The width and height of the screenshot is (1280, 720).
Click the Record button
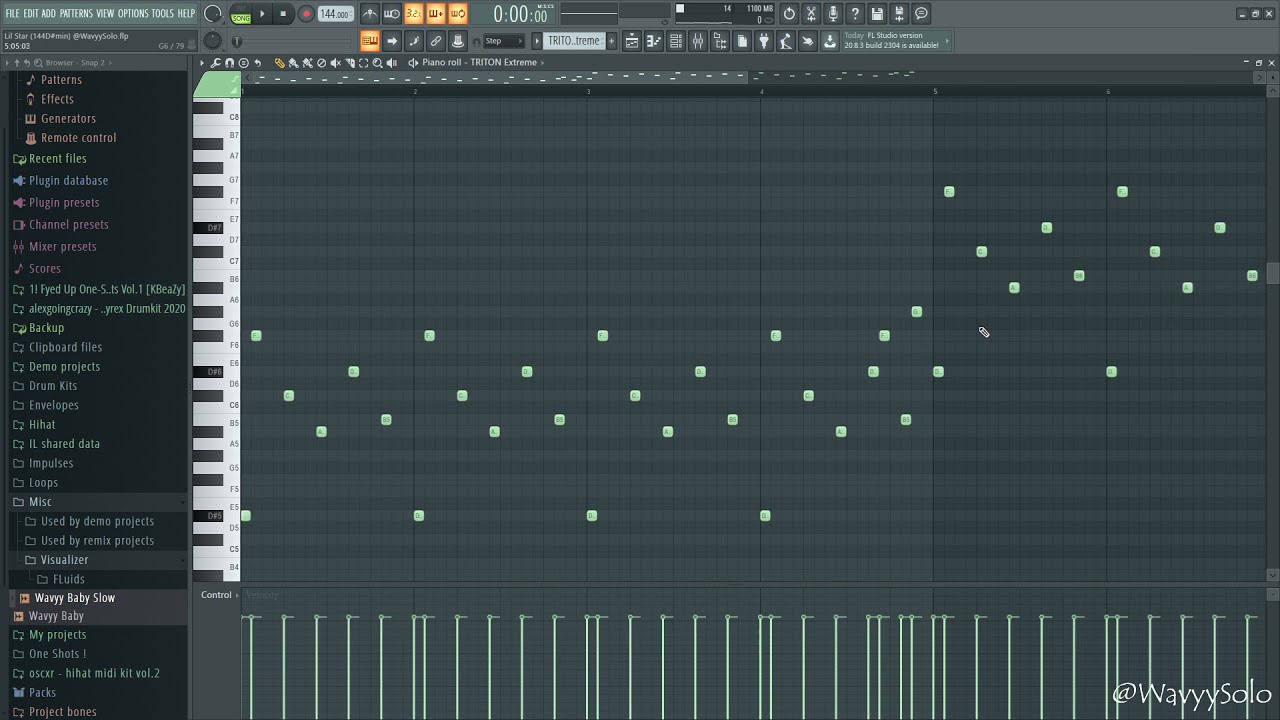tap(306, 14)
